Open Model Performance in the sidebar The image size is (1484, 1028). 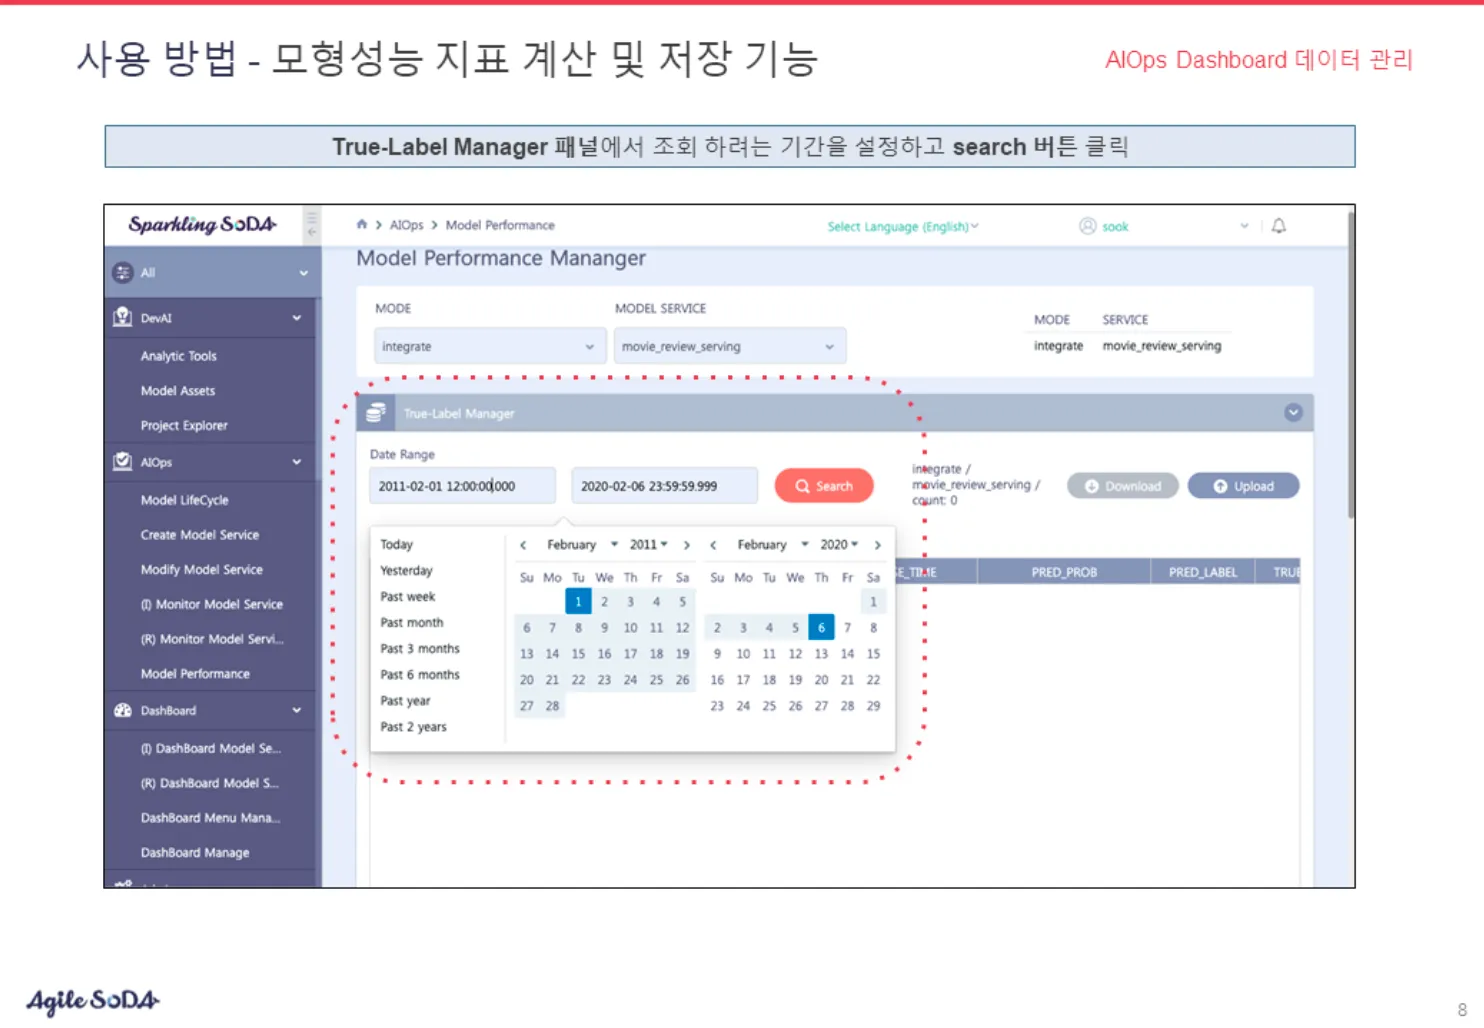tap(195, 674)
